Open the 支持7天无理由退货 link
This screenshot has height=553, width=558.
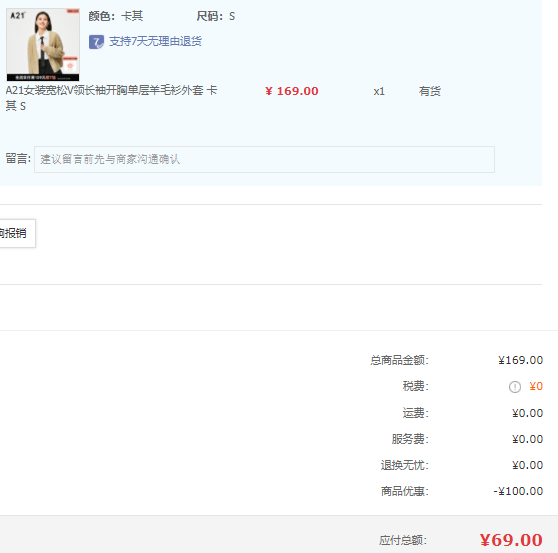(155, 41)
